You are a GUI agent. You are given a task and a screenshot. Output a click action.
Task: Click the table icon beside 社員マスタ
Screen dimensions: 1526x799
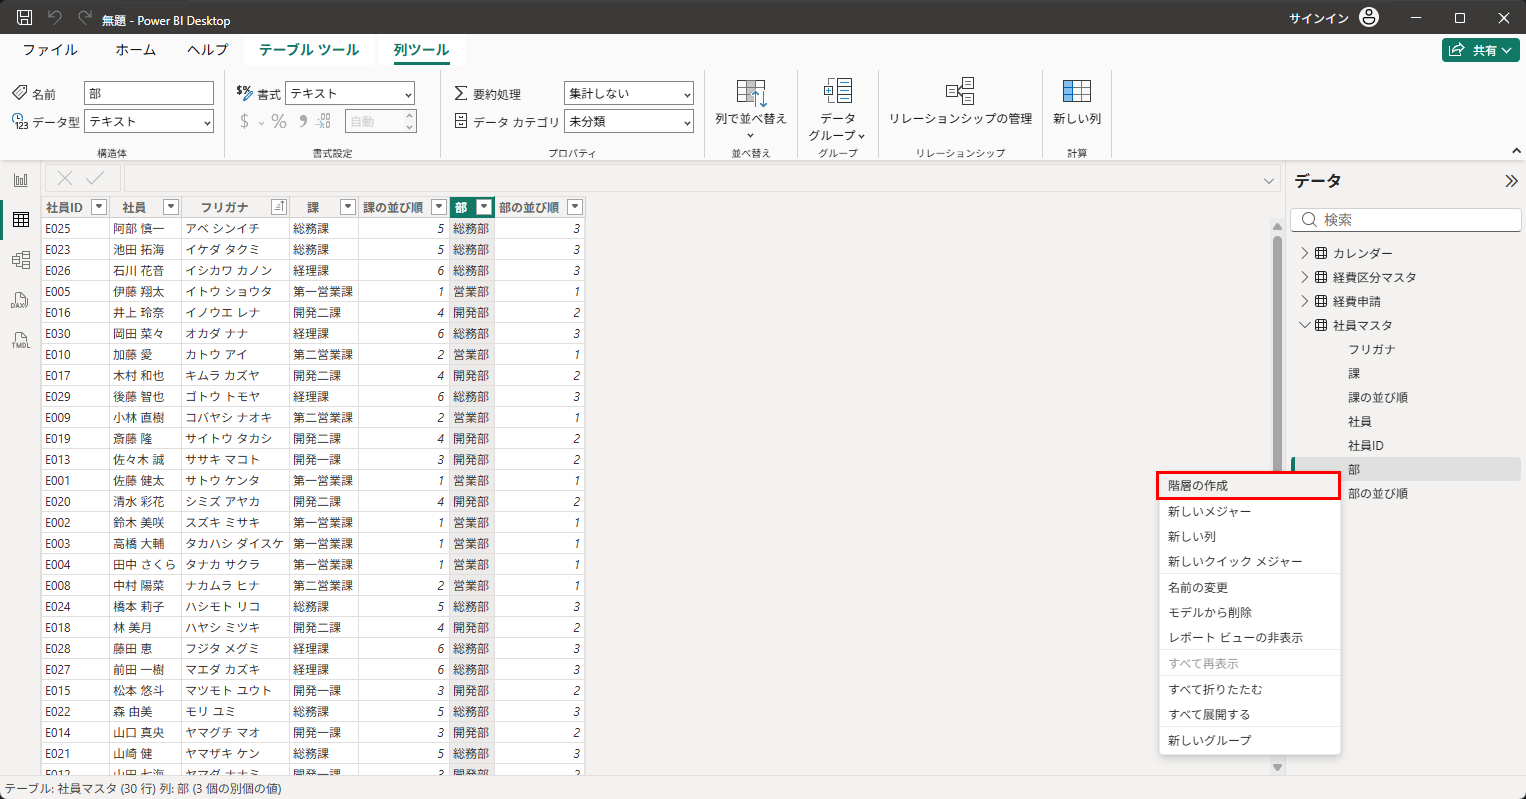coord(1321,325)
